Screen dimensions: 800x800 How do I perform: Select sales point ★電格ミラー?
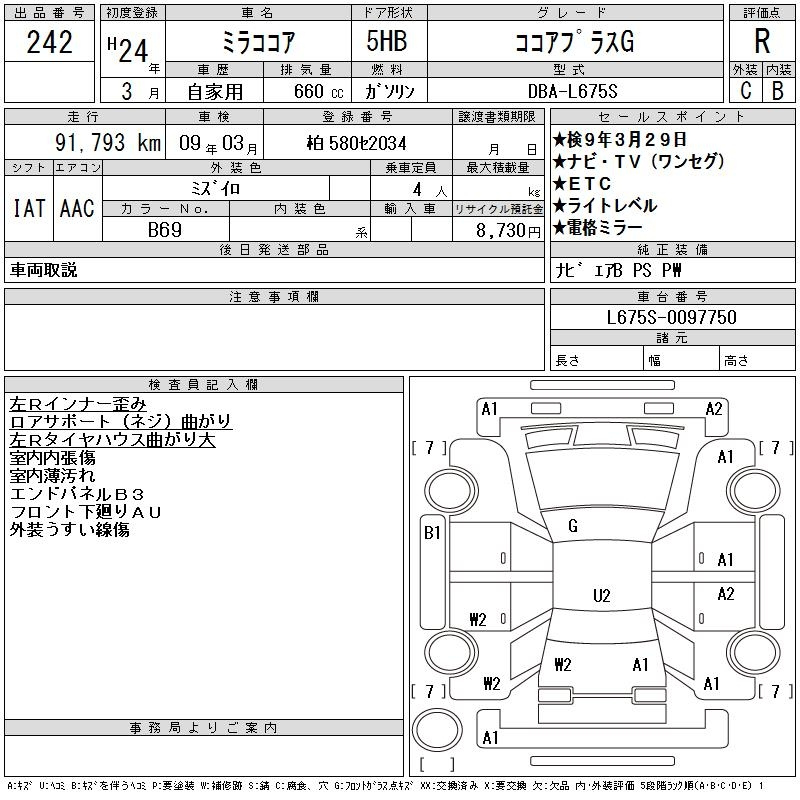598,228
